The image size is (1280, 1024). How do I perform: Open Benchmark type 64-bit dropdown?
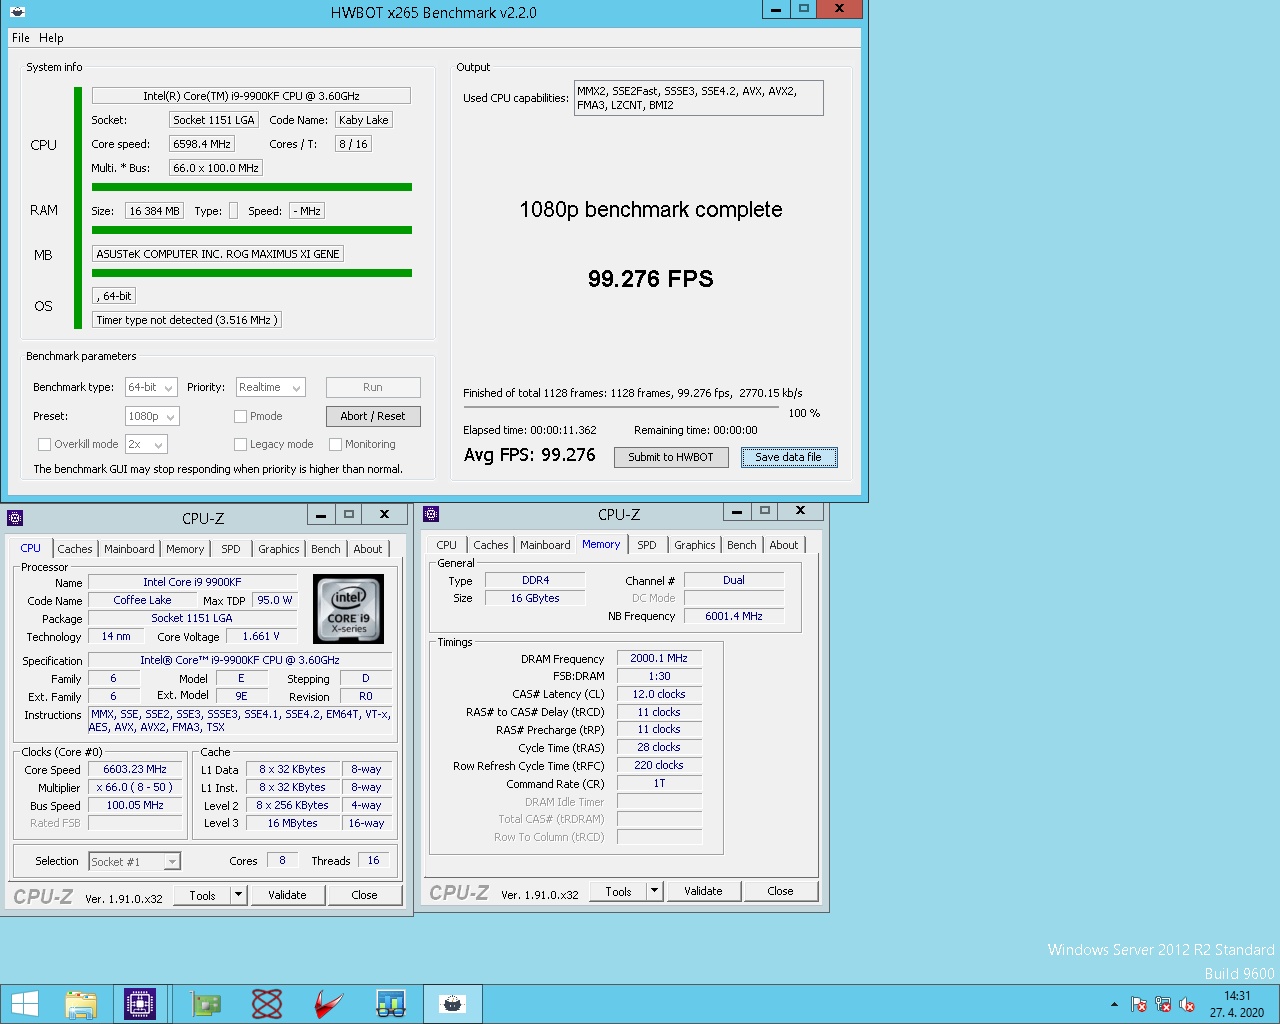pos(151,387)
